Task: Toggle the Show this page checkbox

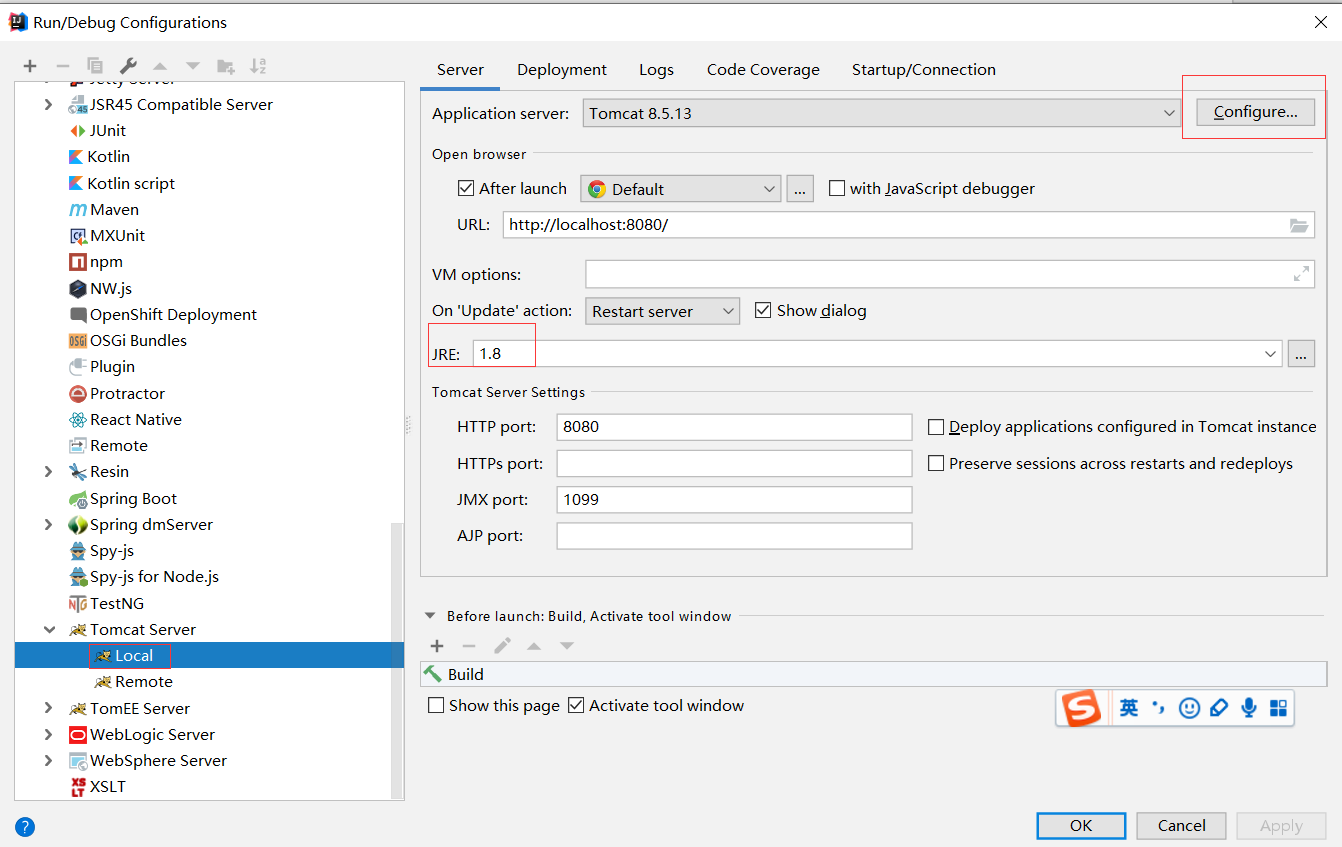Action: (x=436, y=705)
